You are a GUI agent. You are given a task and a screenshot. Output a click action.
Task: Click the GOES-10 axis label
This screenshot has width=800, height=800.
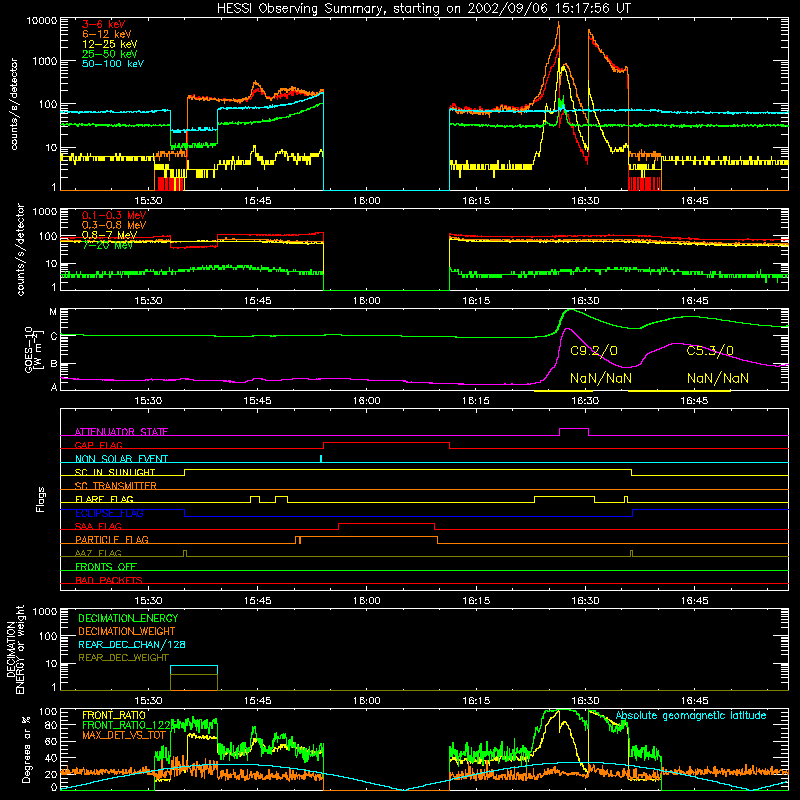[x=33, y=349]
